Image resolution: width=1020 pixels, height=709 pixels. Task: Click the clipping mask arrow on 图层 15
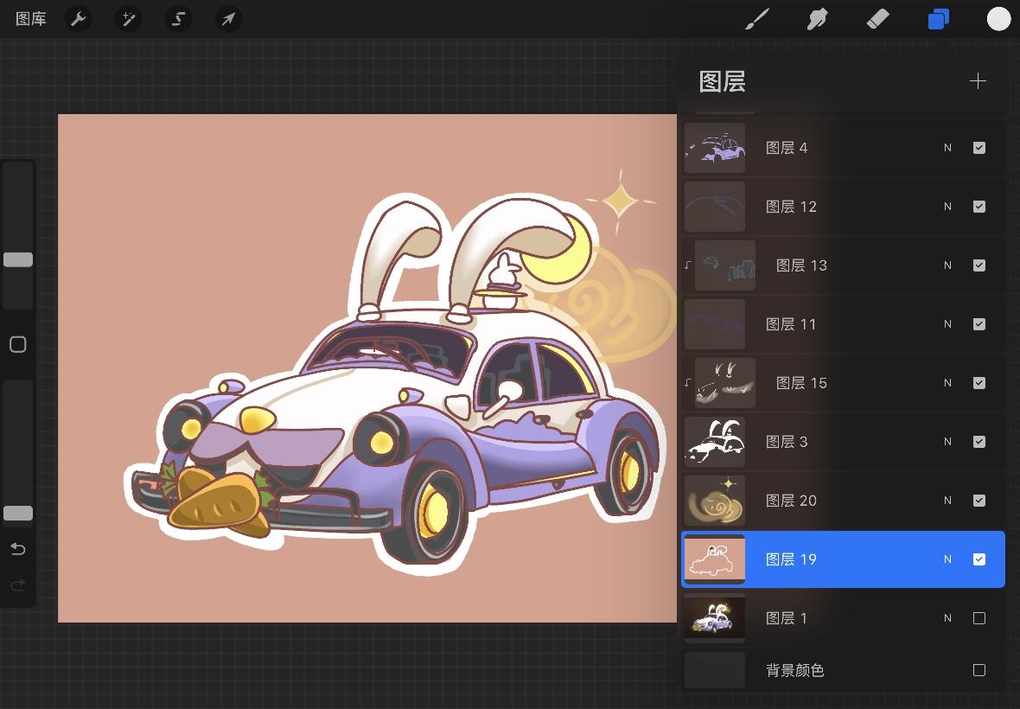coord(688,382)
